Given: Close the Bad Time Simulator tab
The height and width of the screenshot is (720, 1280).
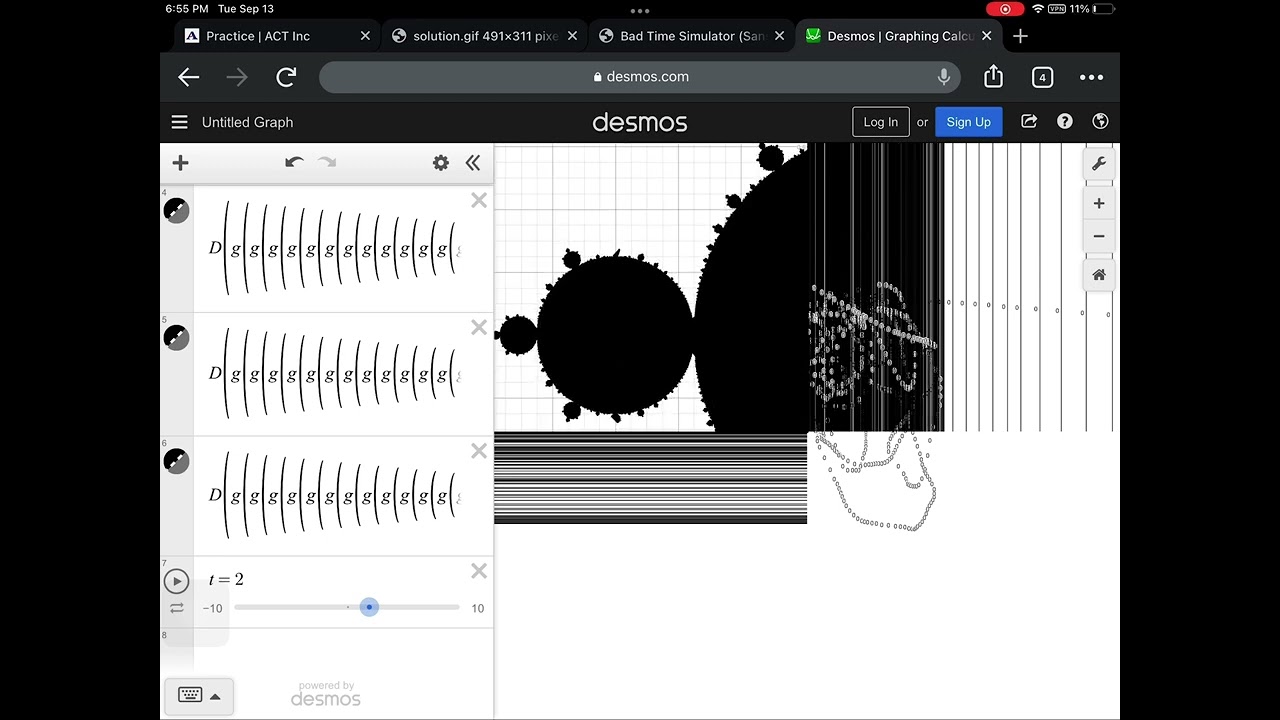Looking at the screenshot, I should [x=779, y=36].
